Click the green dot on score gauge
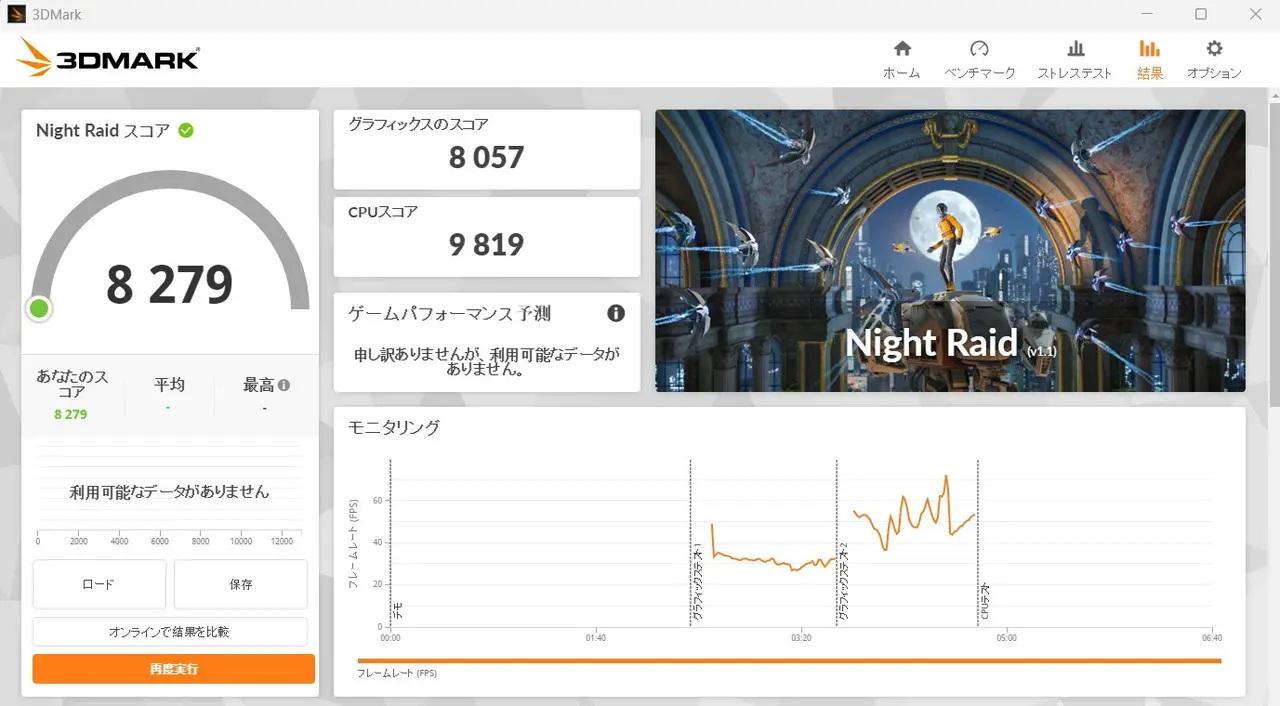This screenshot has height=706, width=1280. pos(40,308)
